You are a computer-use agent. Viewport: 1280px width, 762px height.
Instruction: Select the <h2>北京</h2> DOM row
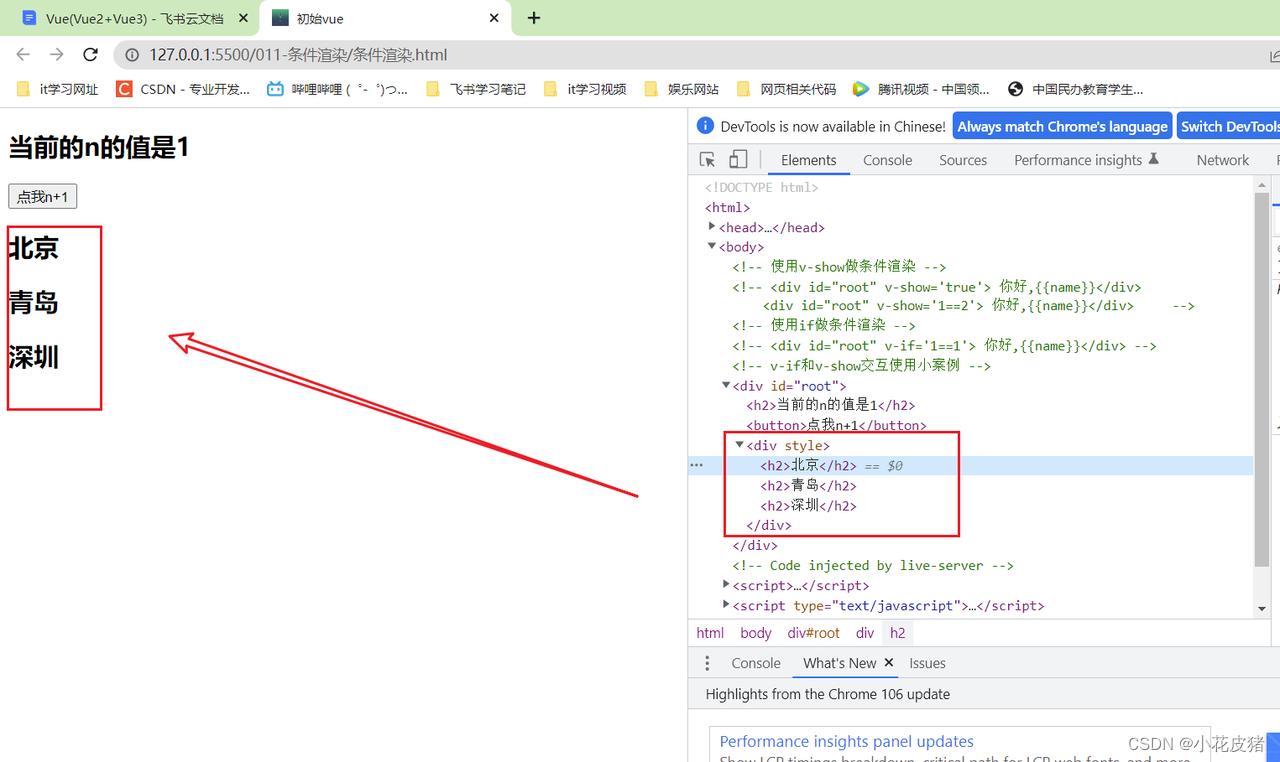click(x=970, y=465)
